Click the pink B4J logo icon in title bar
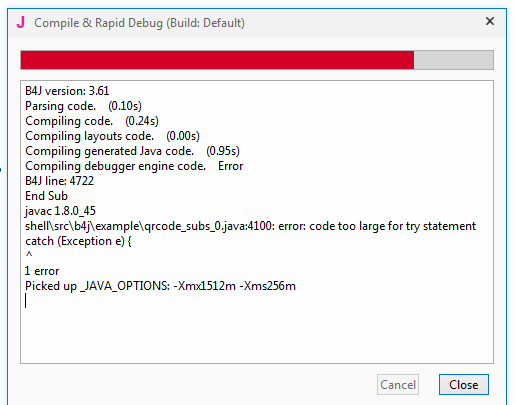 (x=21, y=22)
